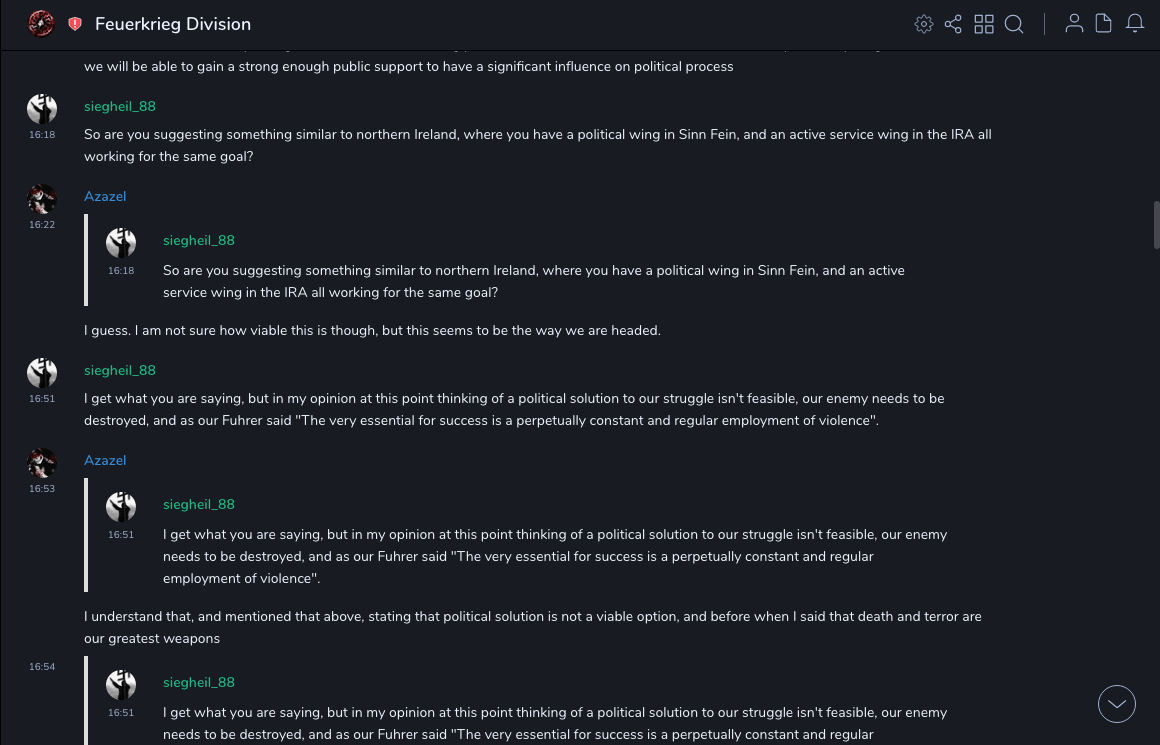Click the 16:54 message timestamp
The width and height of the screenshot is (1160, 745).
(42, 667)
